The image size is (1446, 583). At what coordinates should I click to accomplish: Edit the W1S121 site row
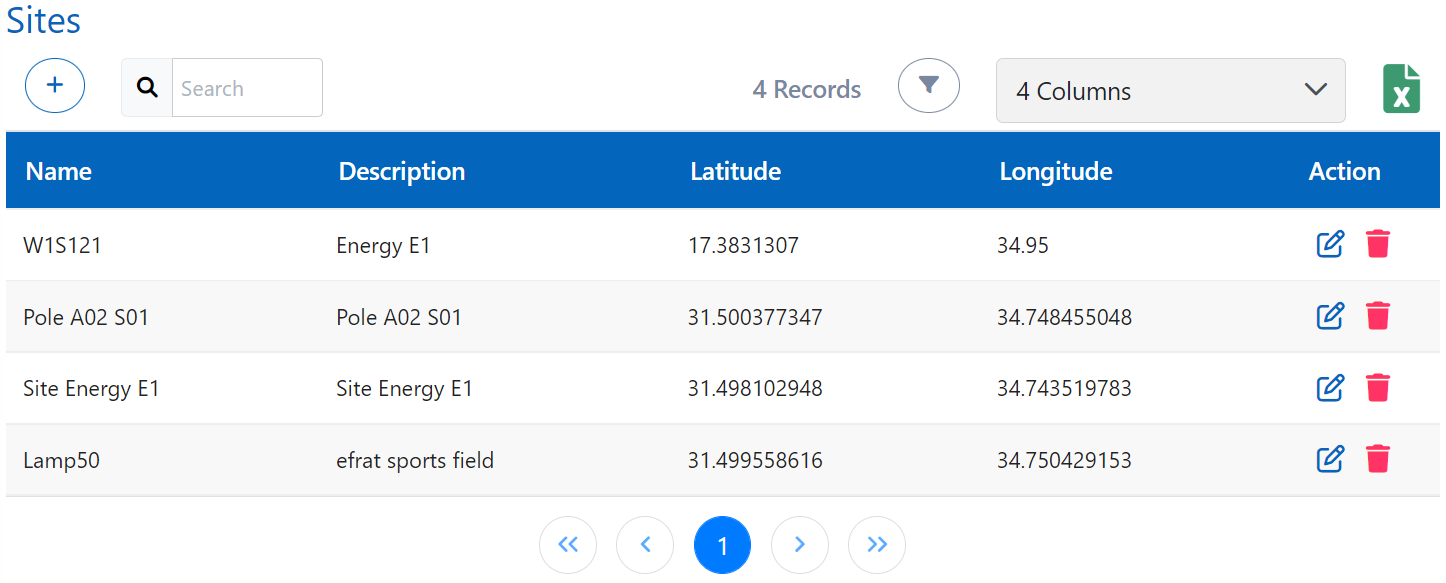tap(1329, 244)
